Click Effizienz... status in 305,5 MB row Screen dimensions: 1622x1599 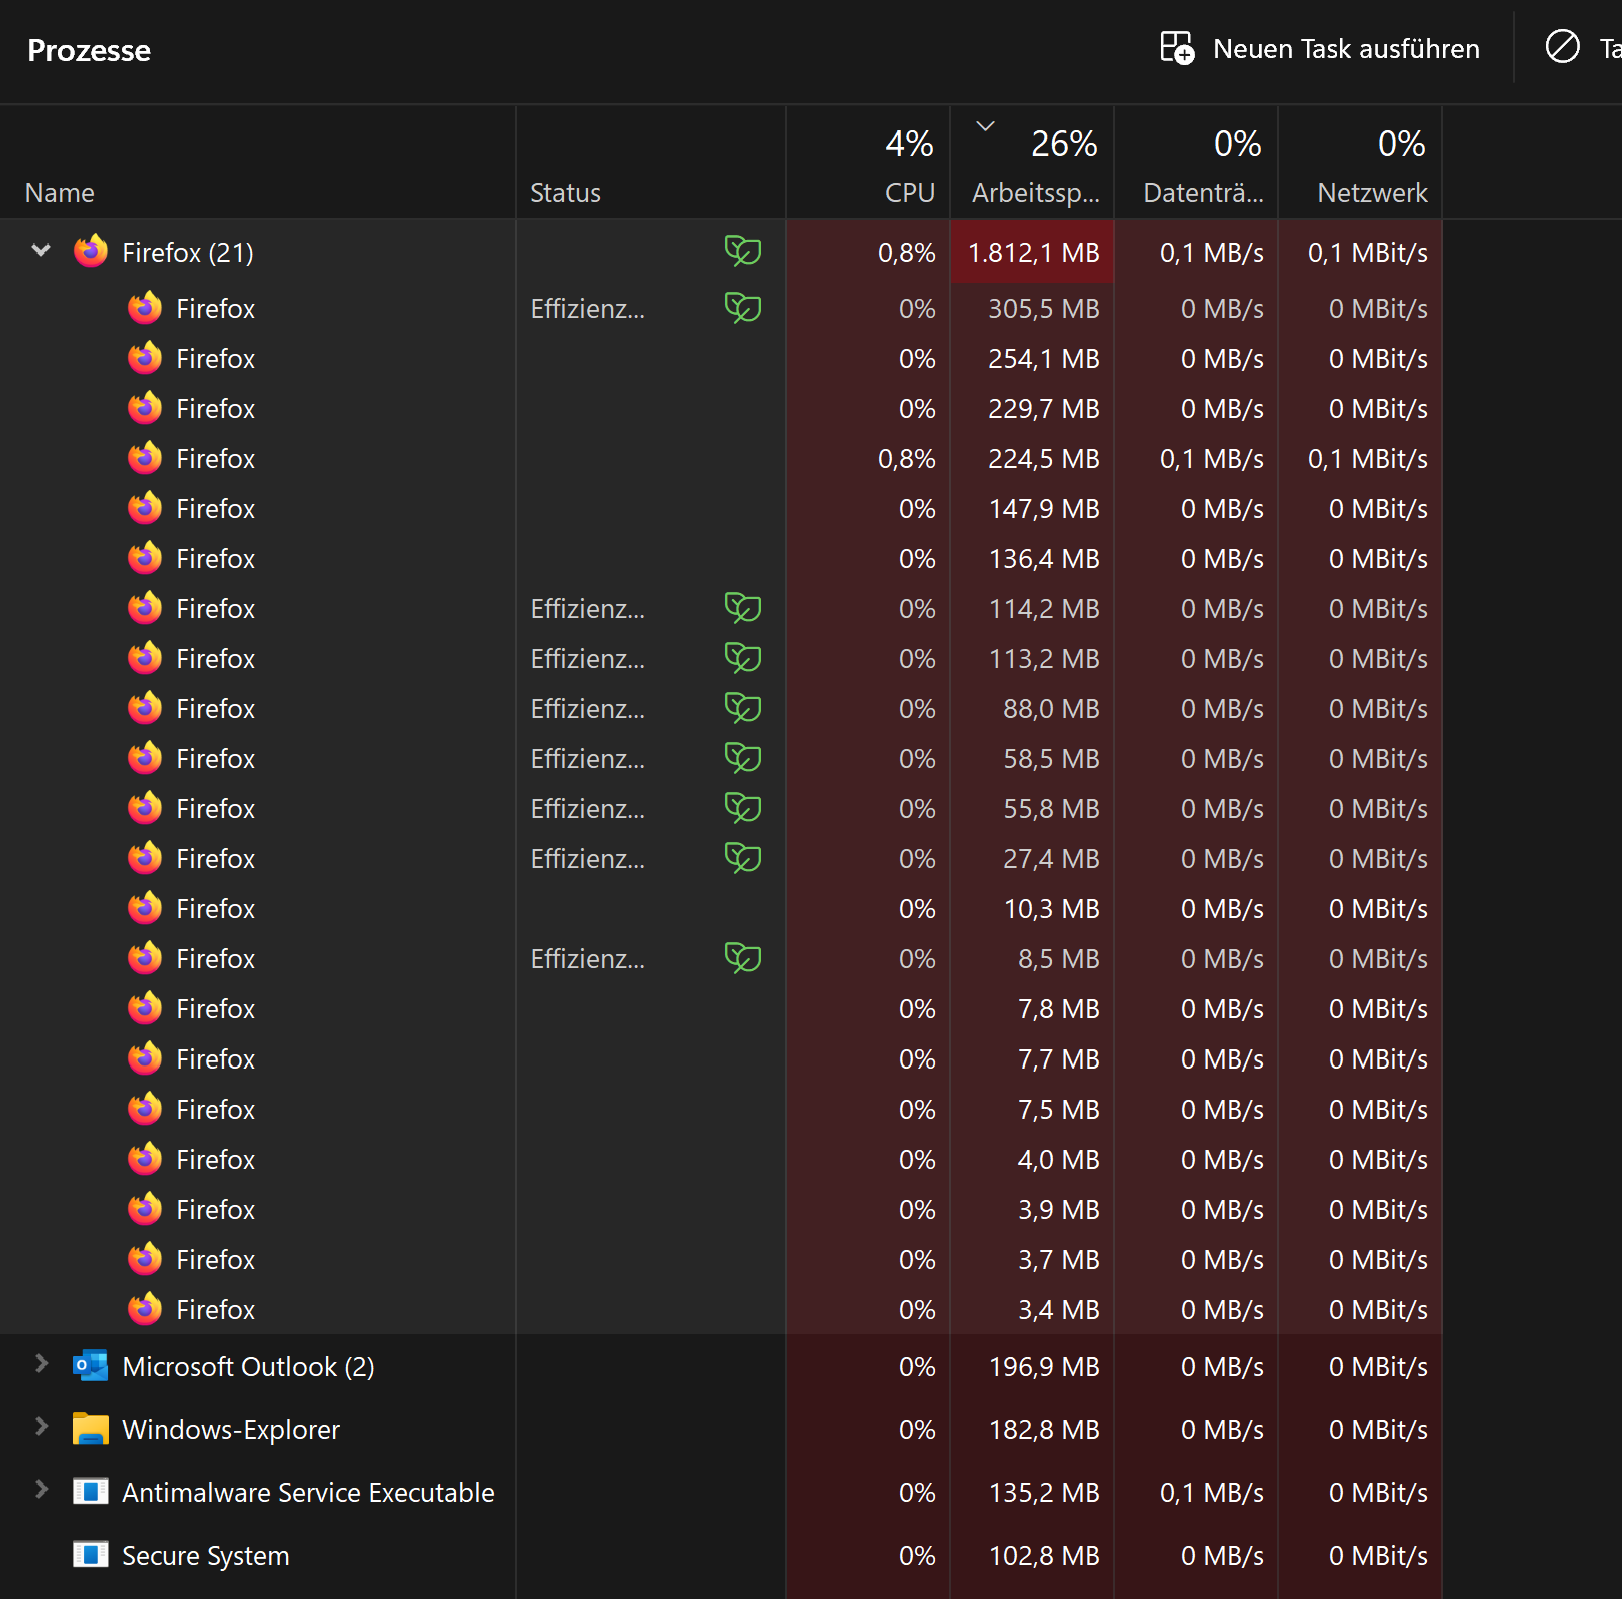click(x=588, y=309)
